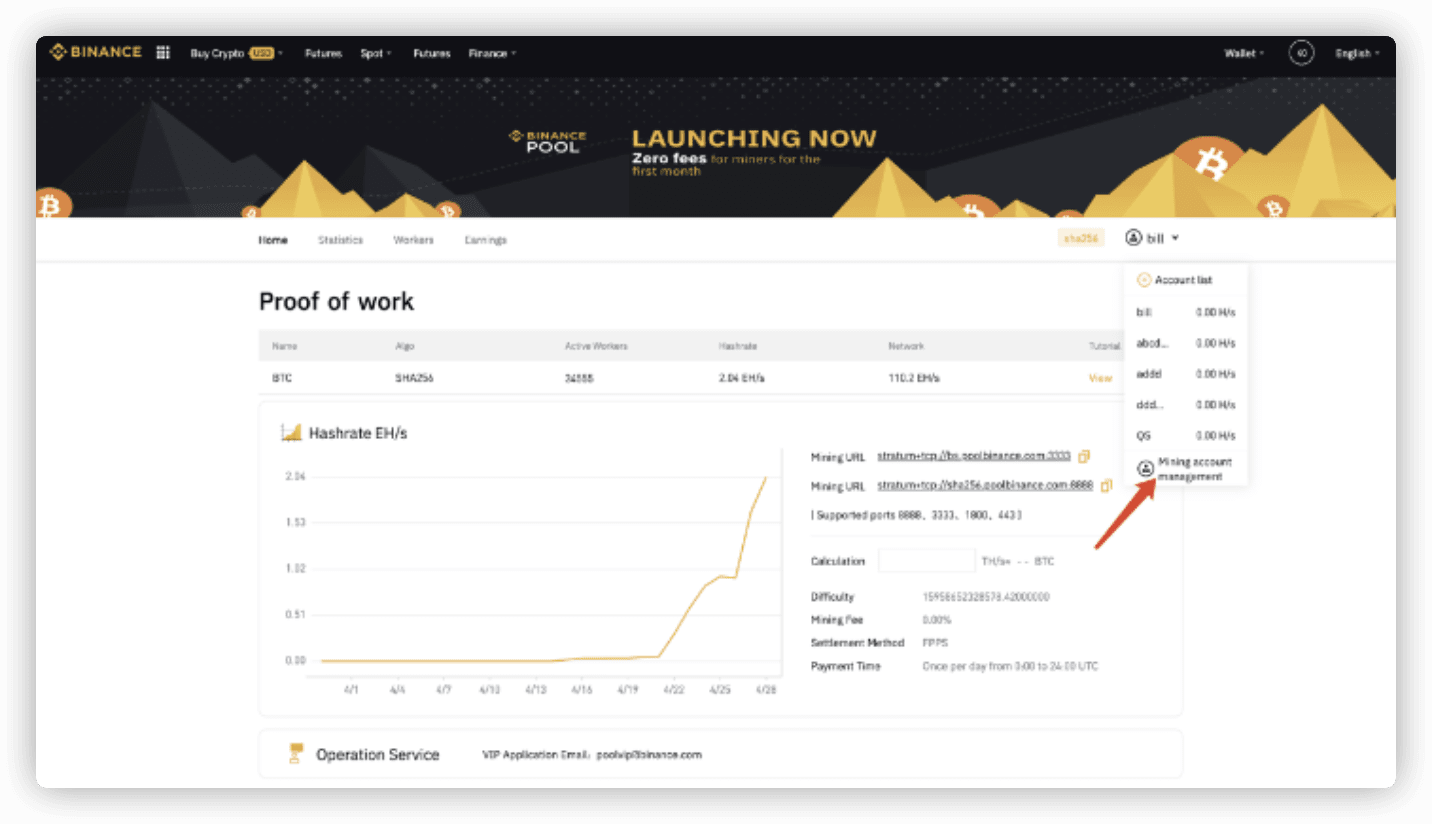
Task: Click the 0.00% mining fee value
Action: tap(937, 620)
